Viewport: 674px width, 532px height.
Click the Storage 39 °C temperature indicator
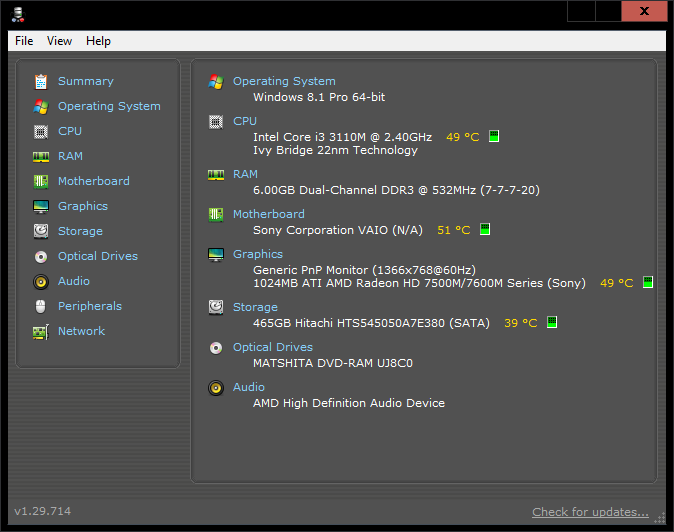(552, 323)
